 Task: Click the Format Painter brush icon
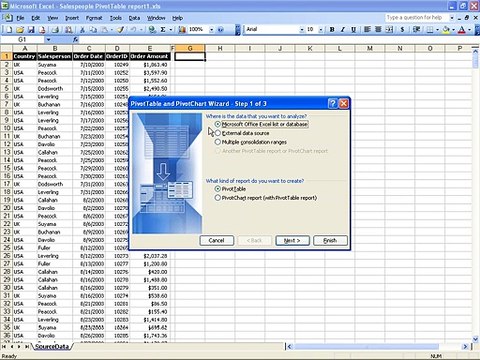[x=120, y=30]
